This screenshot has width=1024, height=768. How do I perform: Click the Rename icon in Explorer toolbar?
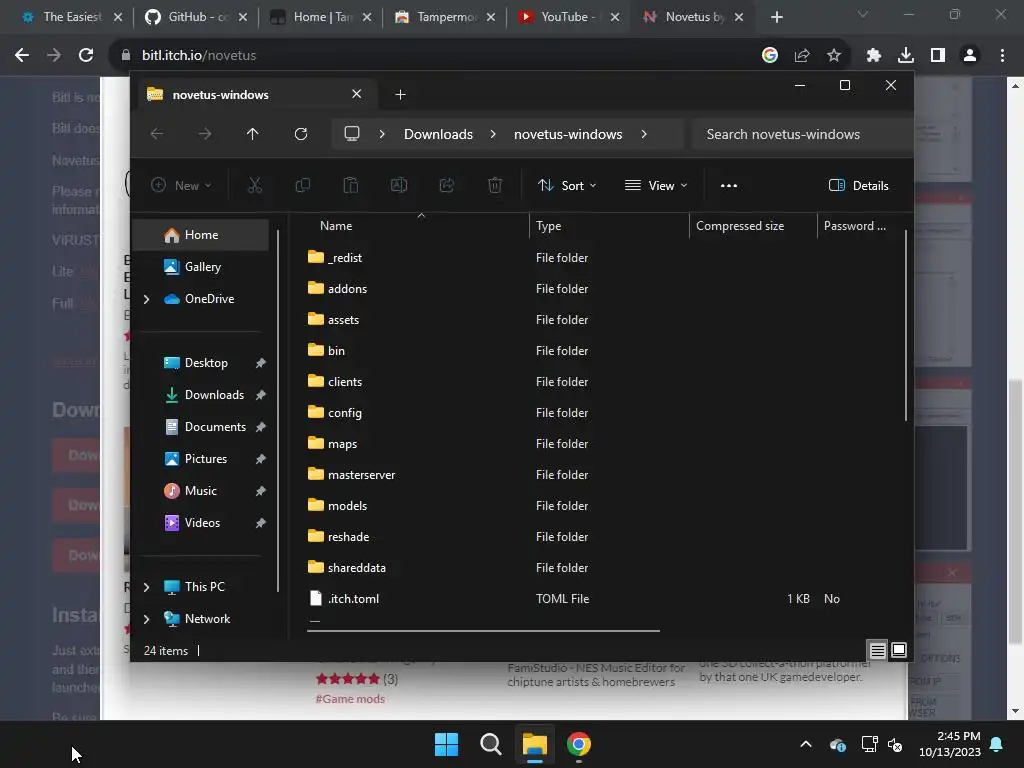399,185
